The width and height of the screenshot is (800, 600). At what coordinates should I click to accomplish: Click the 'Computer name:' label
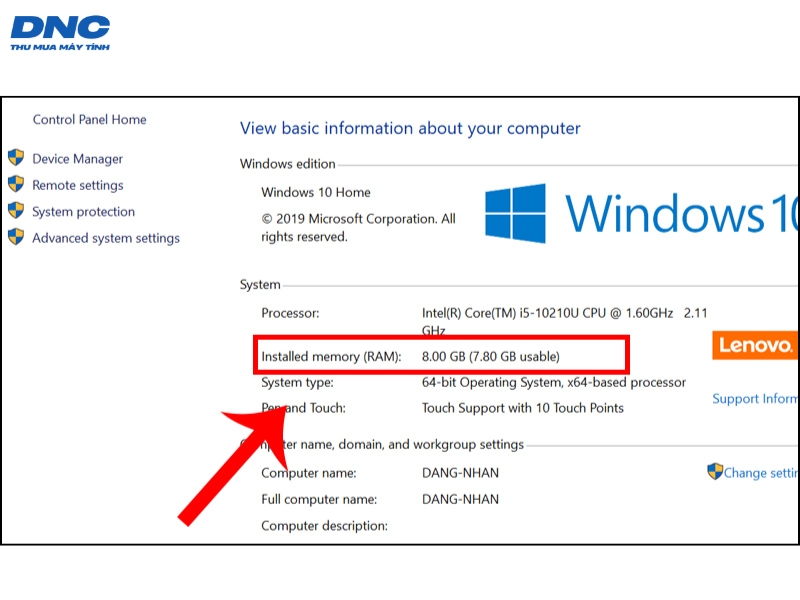click(309, 473)
